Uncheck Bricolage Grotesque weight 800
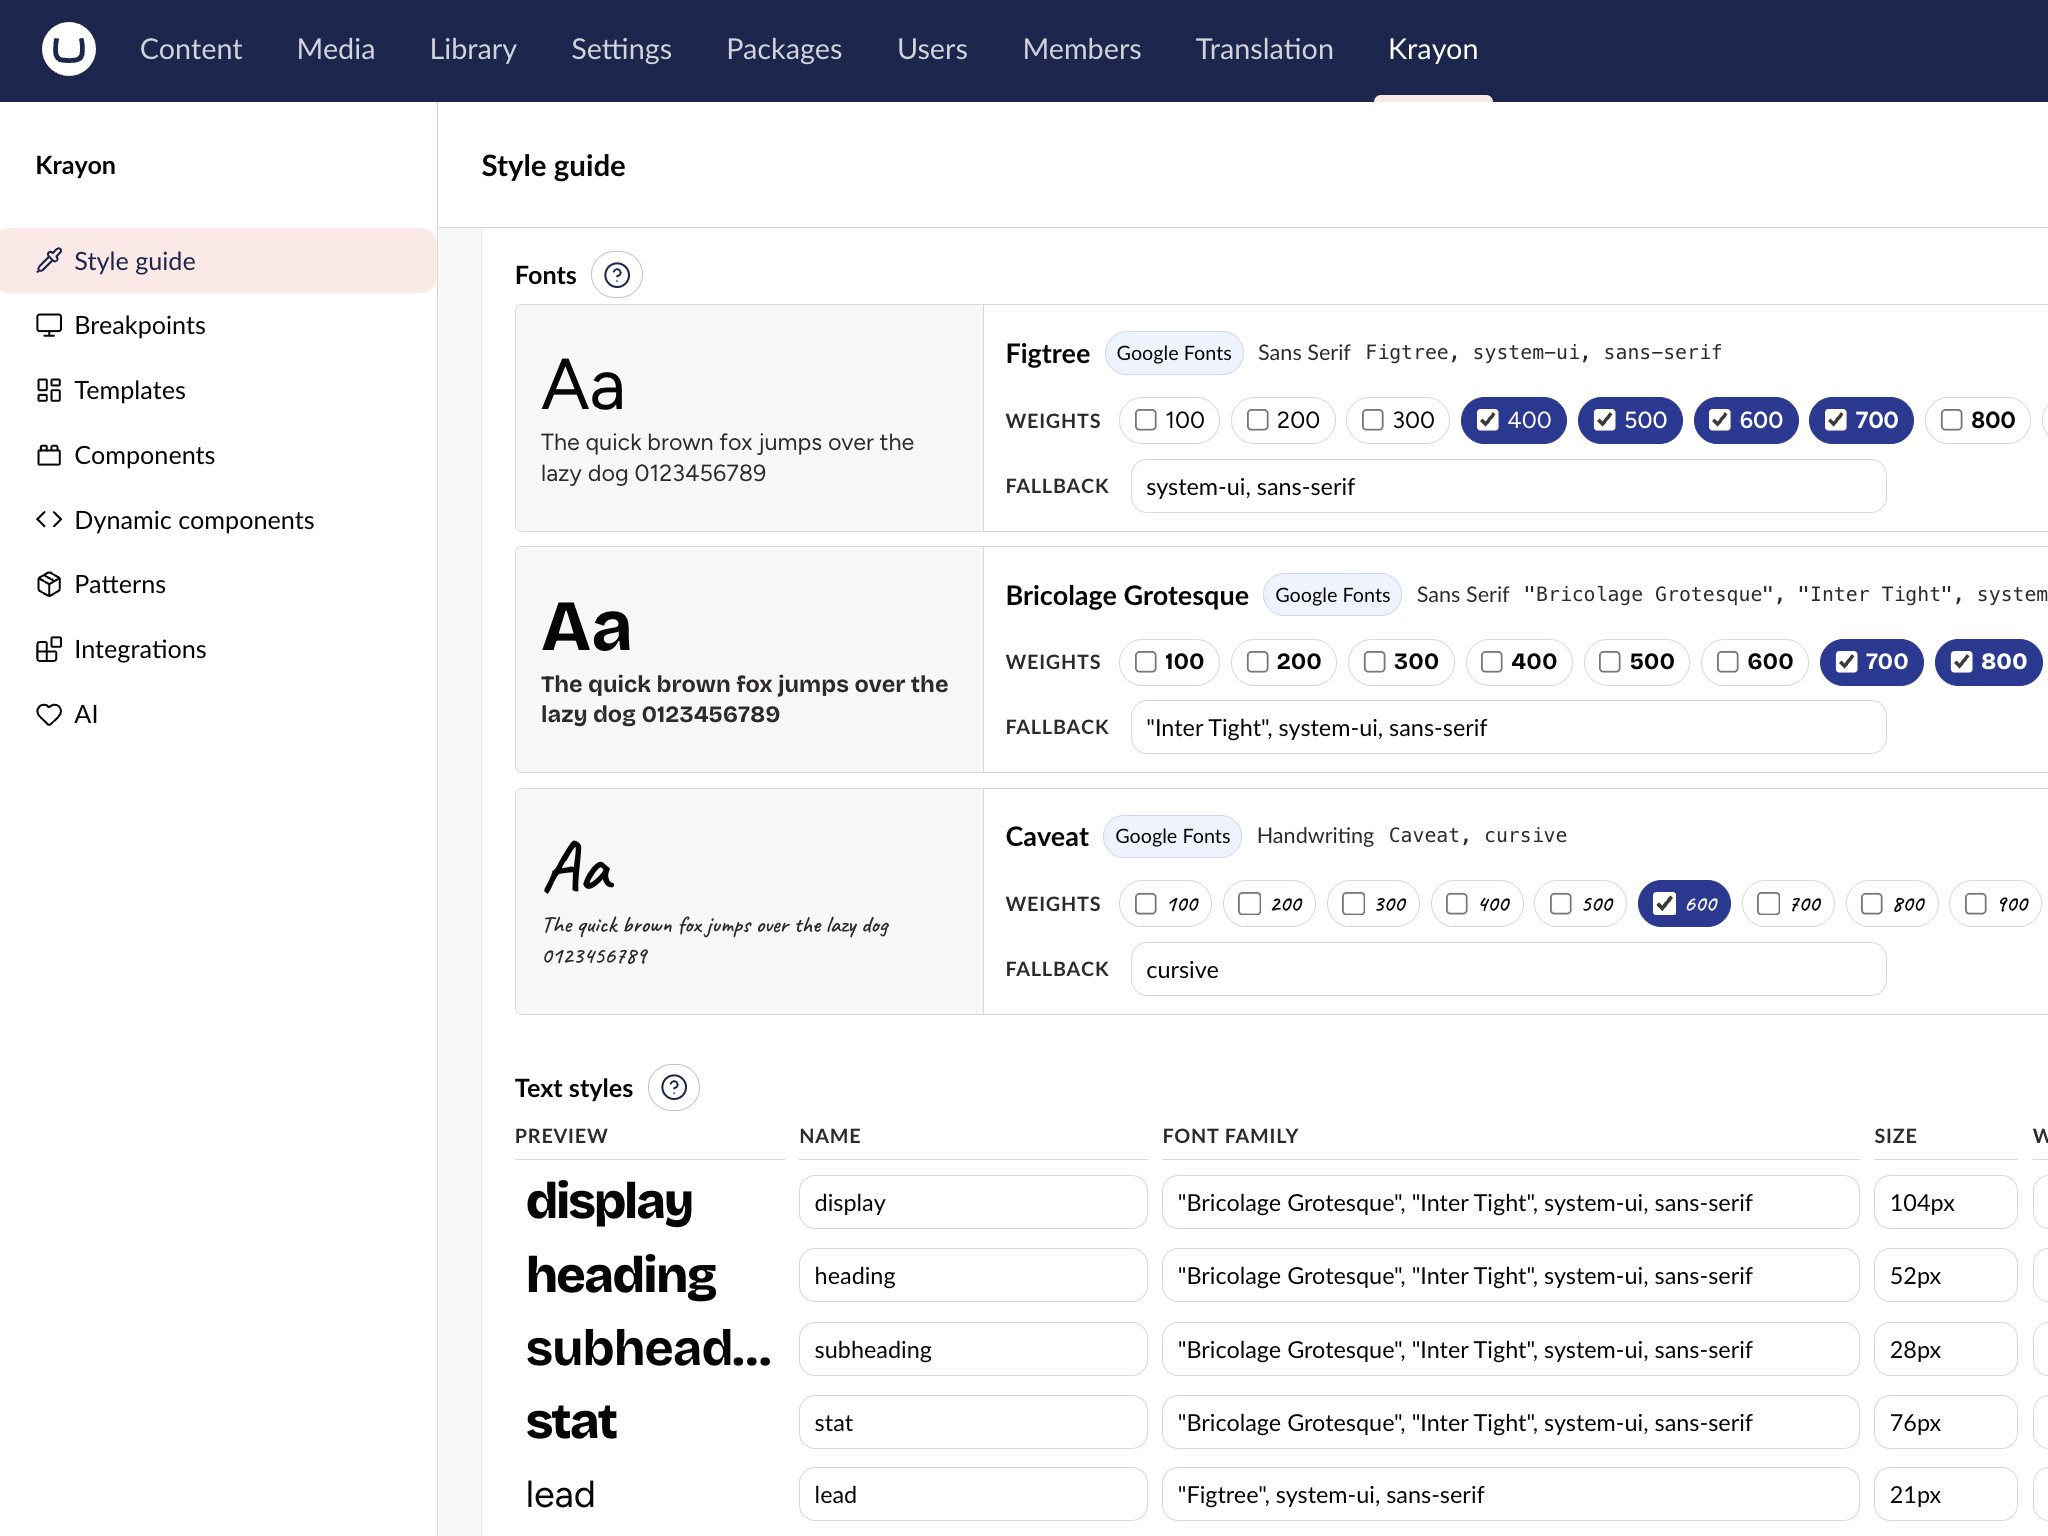Viewport: 2048px width, 1536px height. tap(1988, 662)
